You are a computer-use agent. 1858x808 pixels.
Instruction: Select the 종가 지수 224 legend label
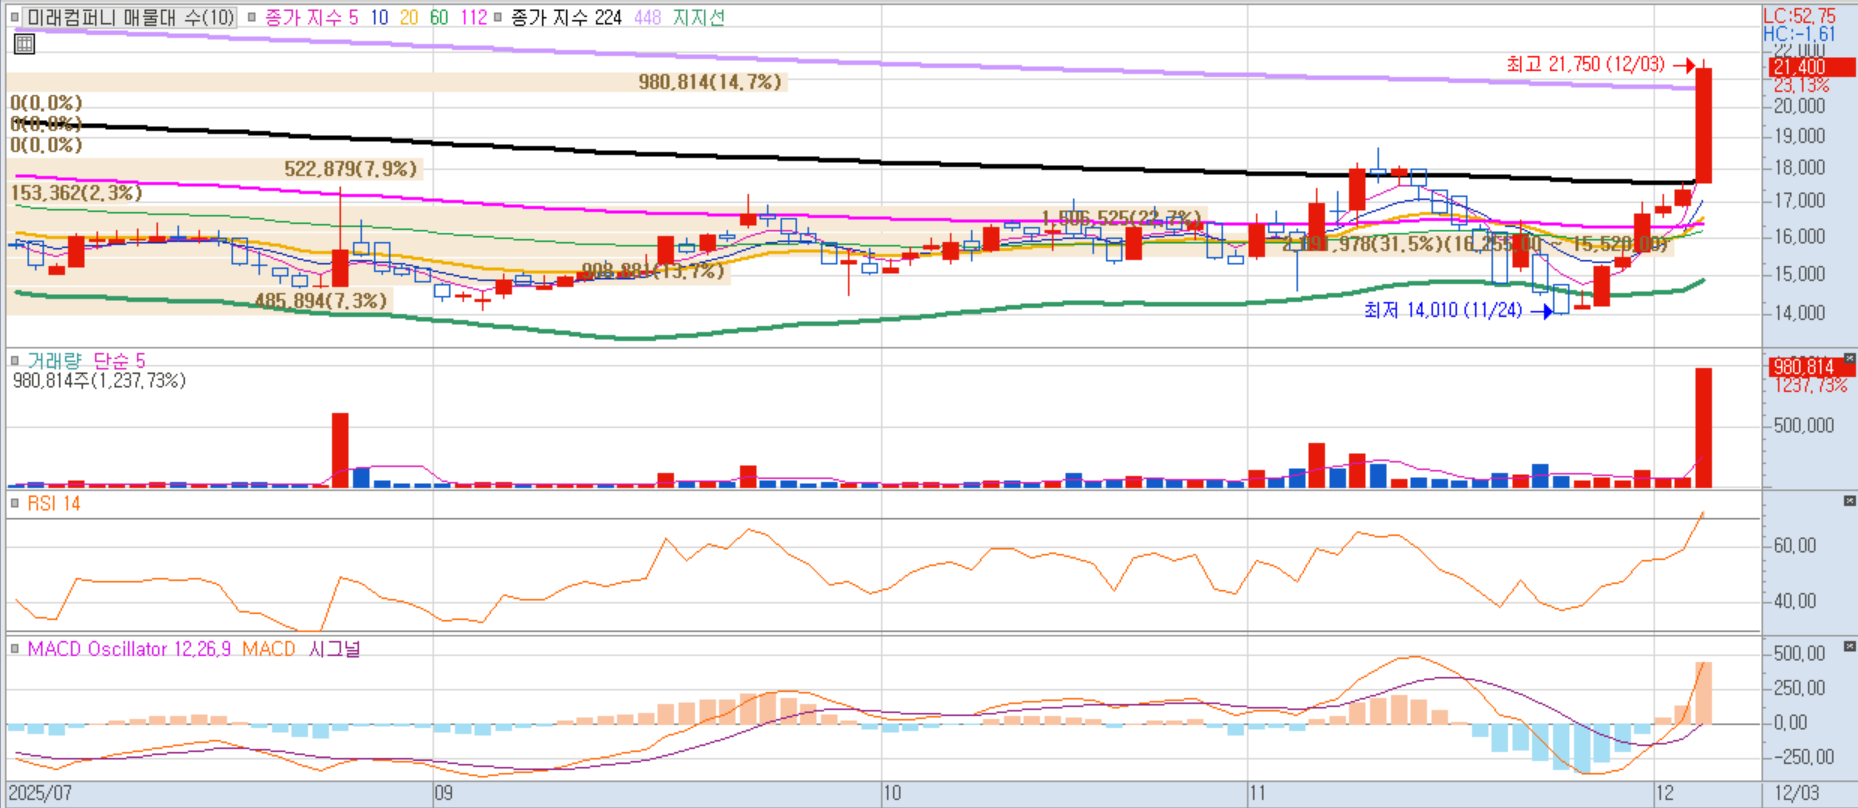pos(566,17)
